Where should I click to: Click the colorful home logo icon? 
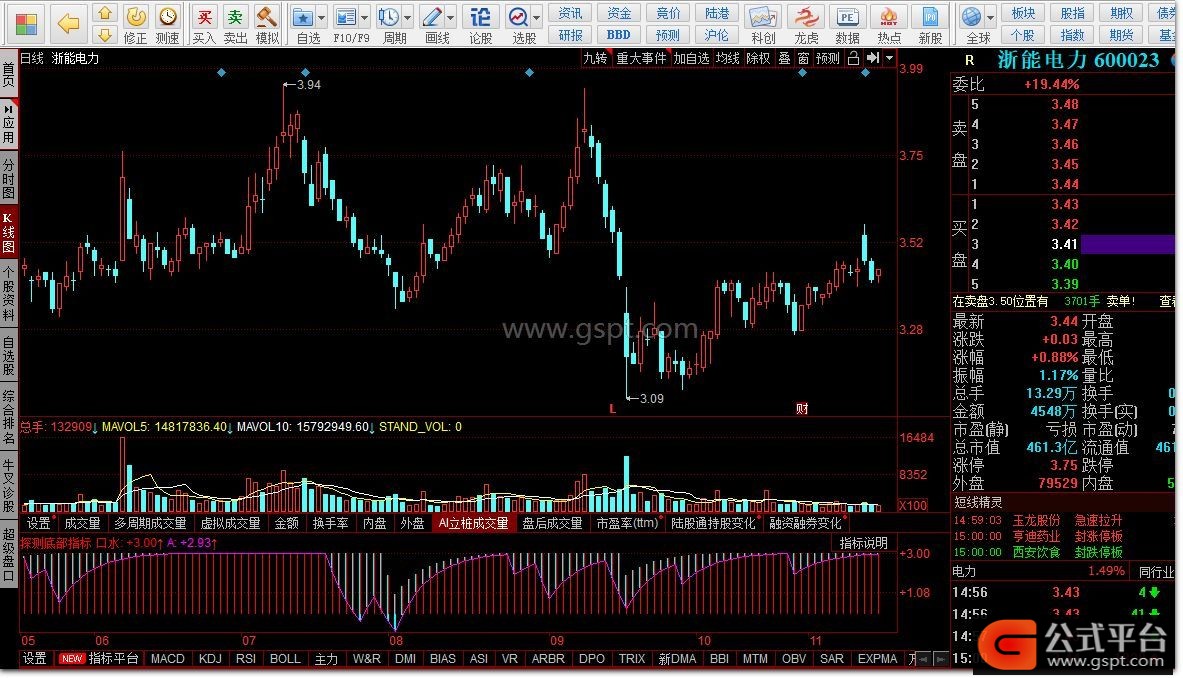pos(26,23)
